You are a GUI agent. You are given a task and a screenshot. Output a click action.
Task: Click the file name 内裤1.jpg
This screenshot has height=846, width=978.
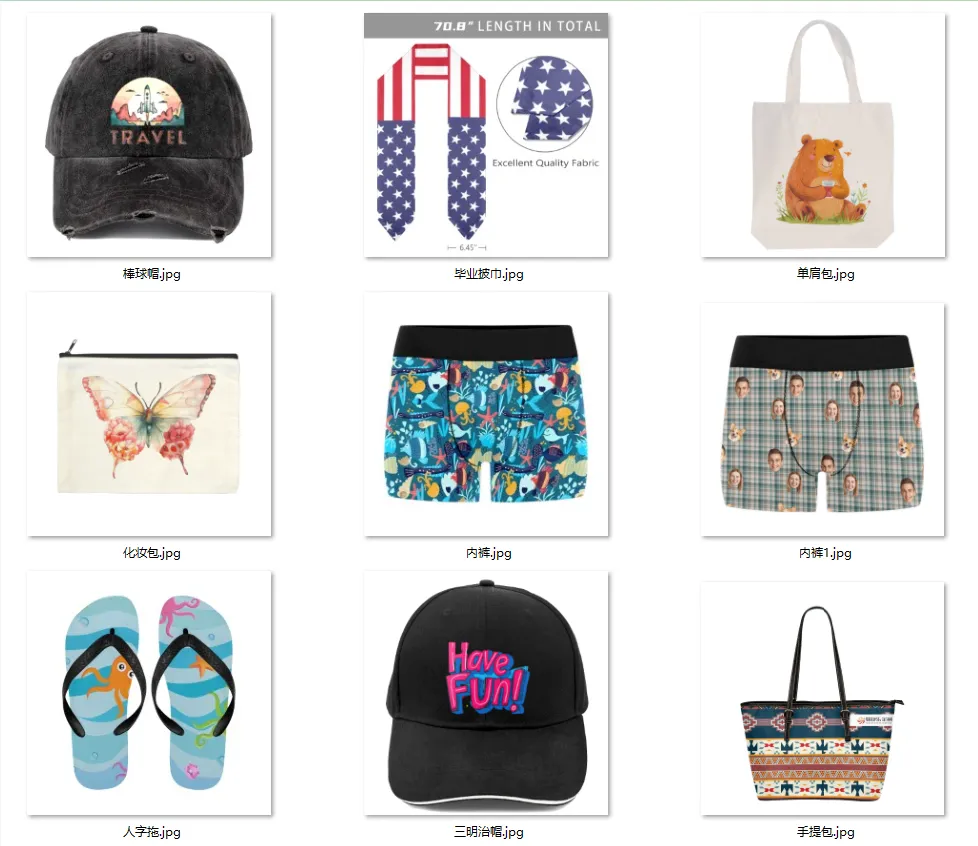pos(825,553)
